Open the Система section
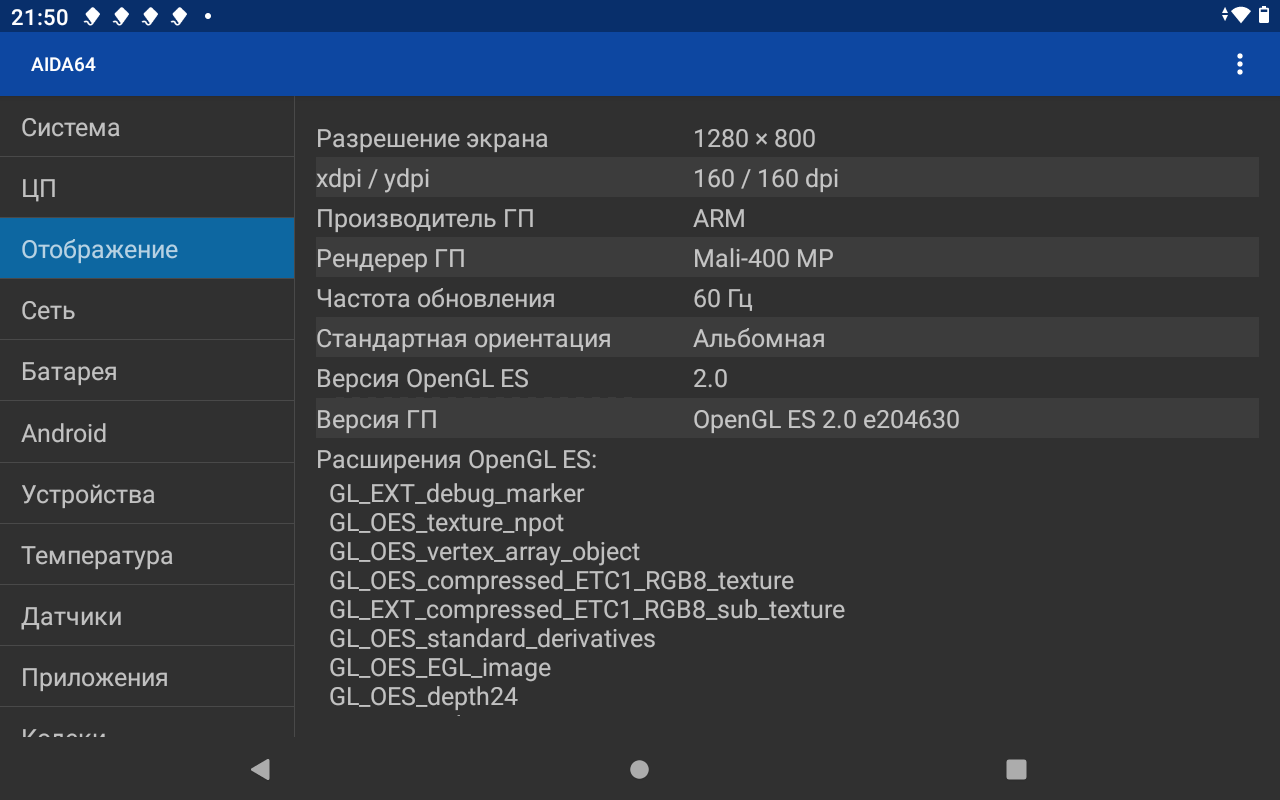This screenshot has height=800, width=1280. [147, 128]
